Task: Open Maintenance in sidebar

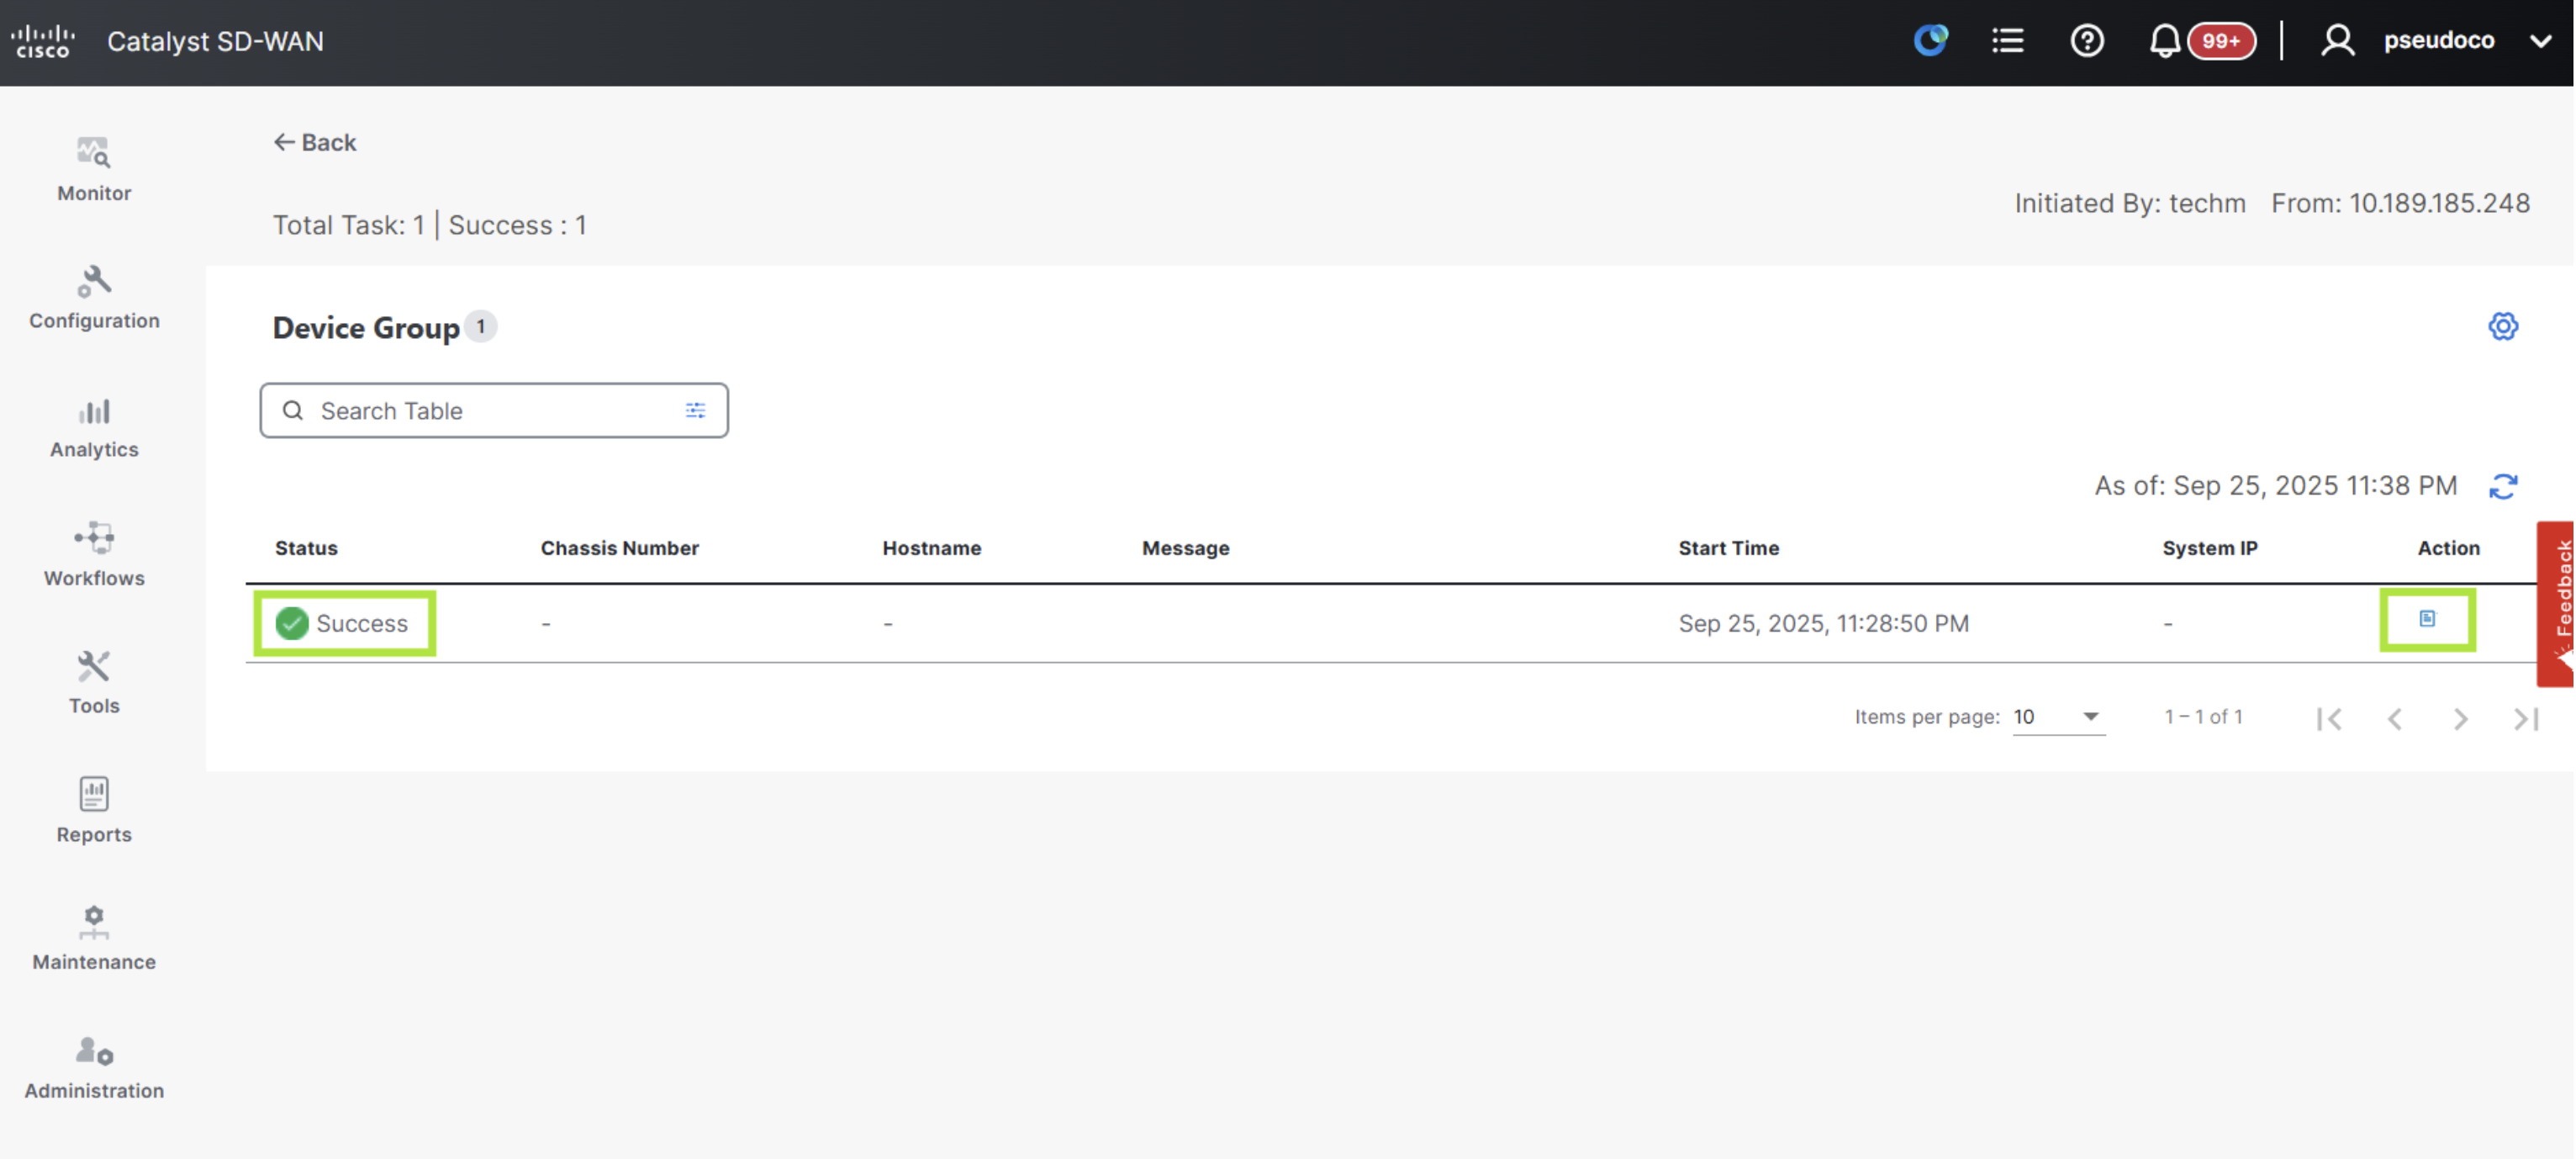Action: [x=94, y=938]
